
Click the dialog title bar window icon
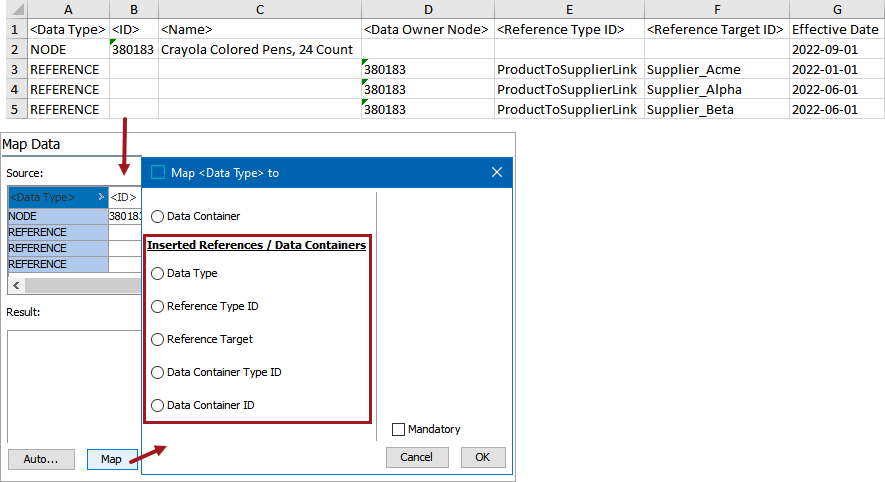coord(158,172)
